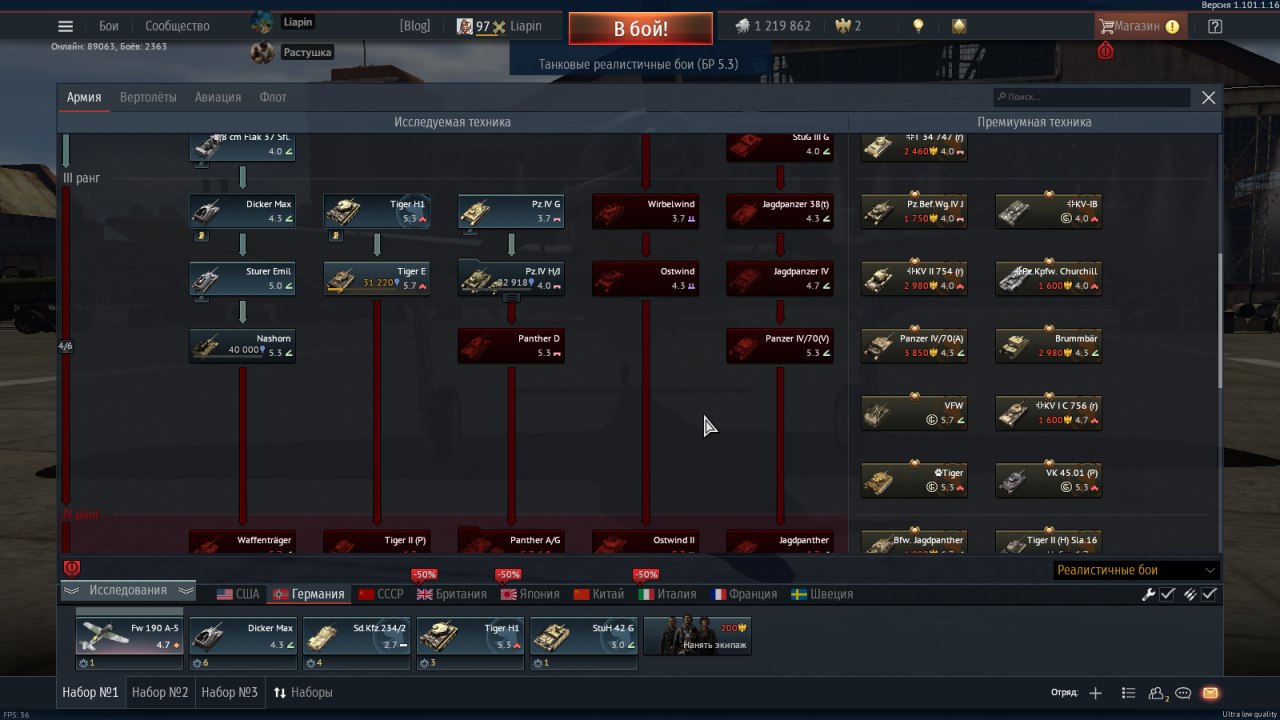Viewport: 1280px width, 720px height.
Task: Select premium Panzer IV/70(A)
Action: pyautogui.click(x=914, y=345)
